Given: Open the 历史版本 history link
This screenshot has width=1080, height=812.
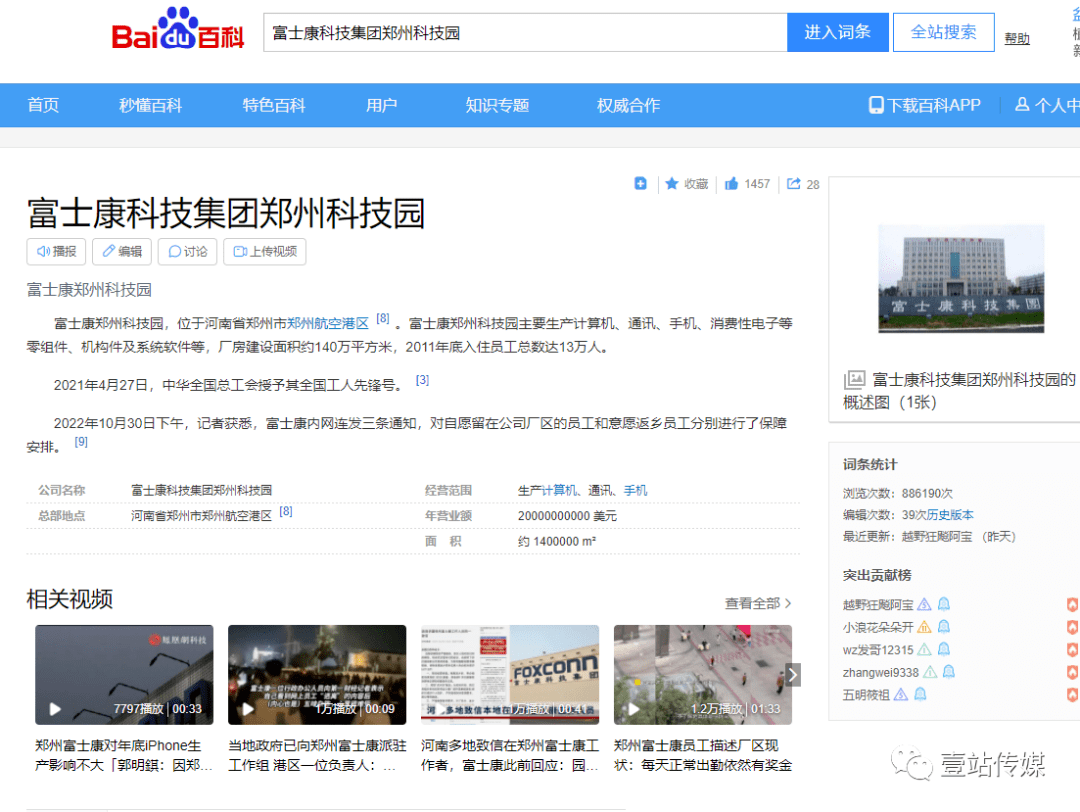Looking at the screenshot, I should click(950, 515).
